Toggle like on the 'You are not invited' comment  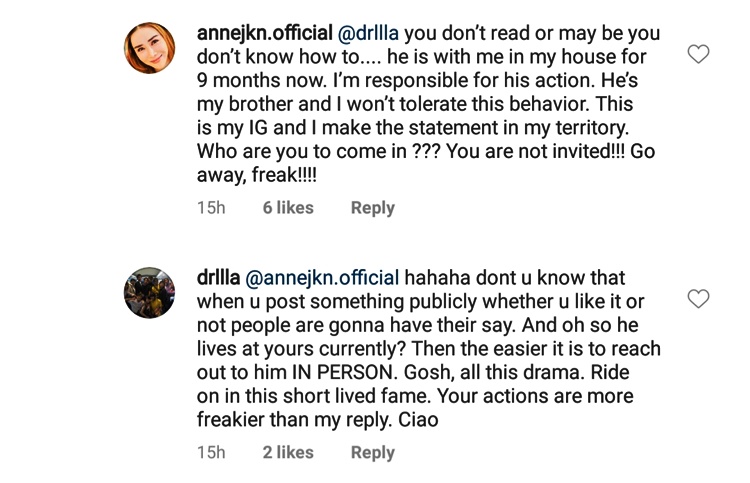(698, 54)
